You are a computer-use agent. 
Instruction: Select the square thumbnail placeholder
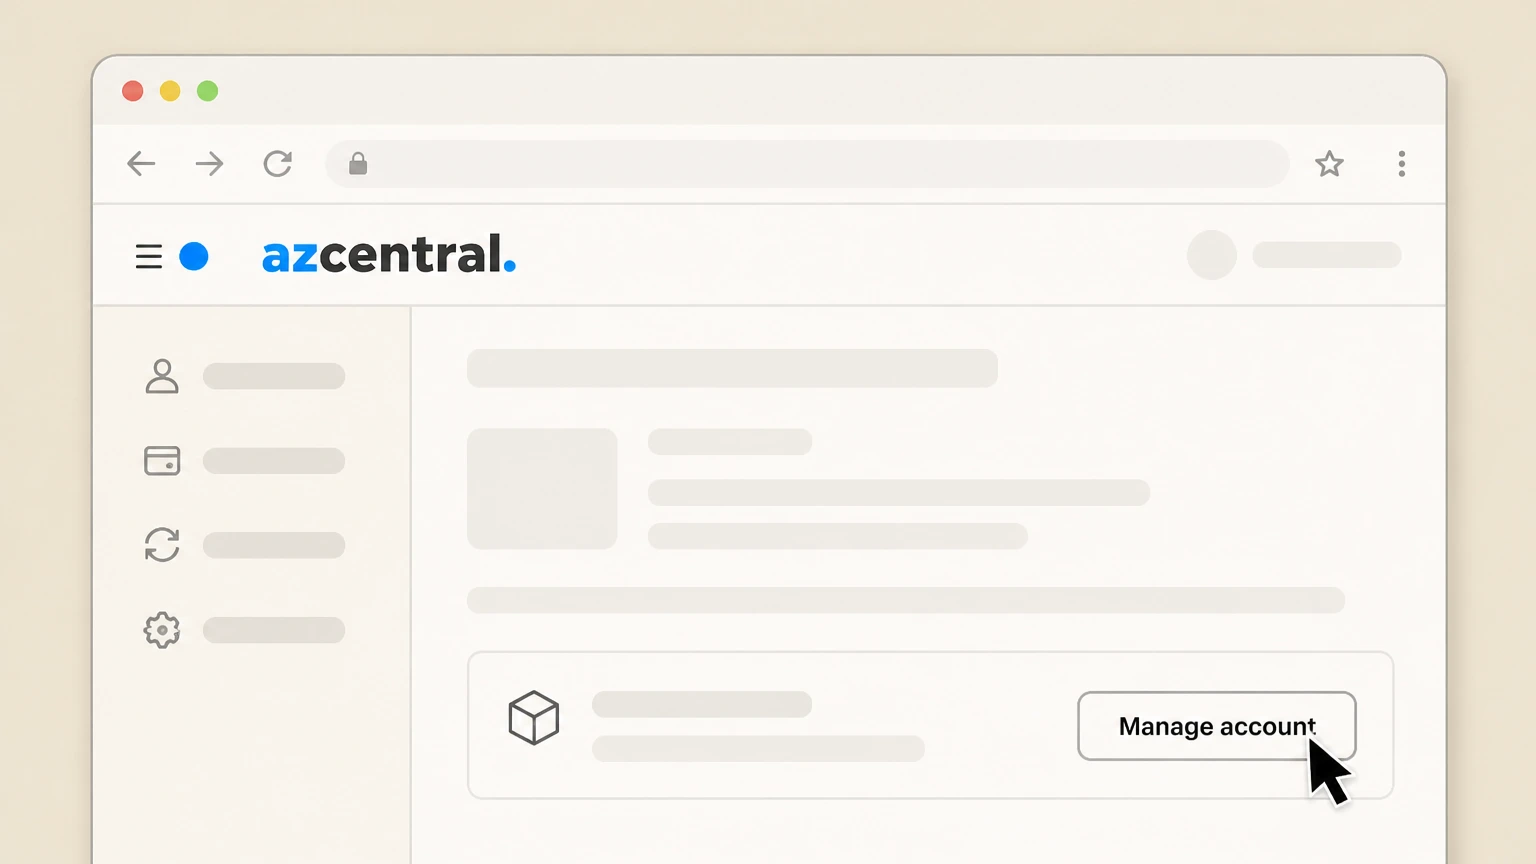pyautogui.click(x=542, y=488)
